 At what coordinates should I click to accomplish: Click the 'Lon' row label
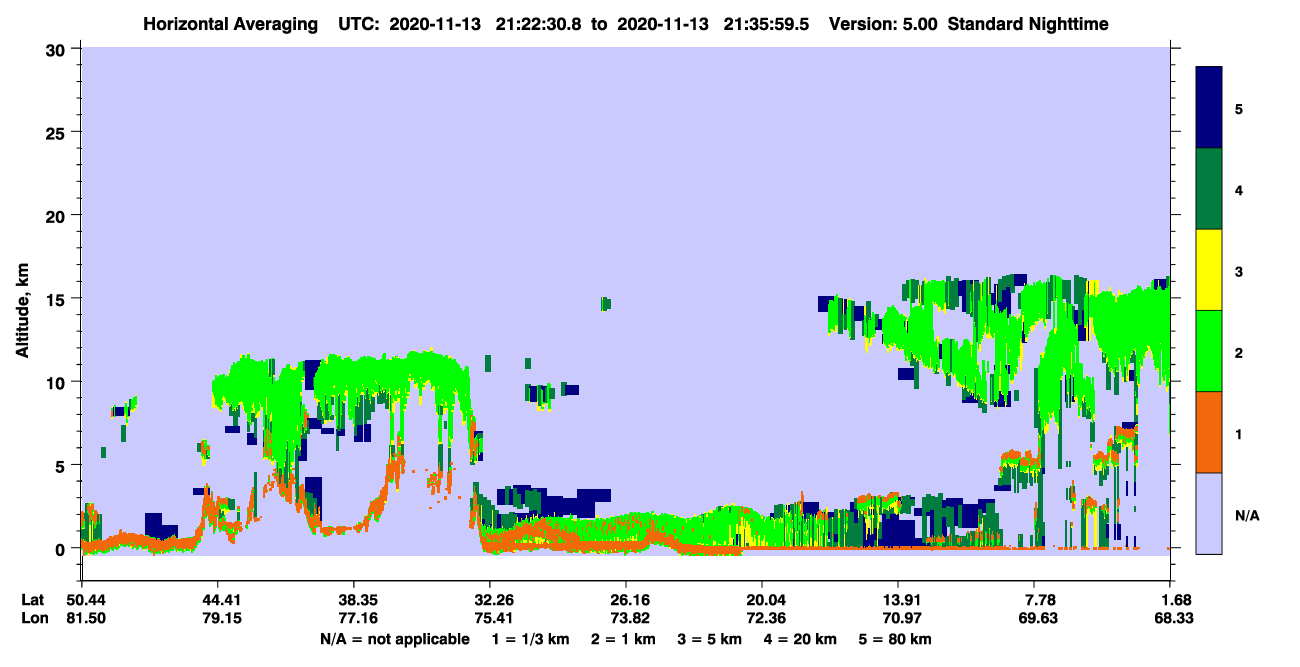pos(34,619)
